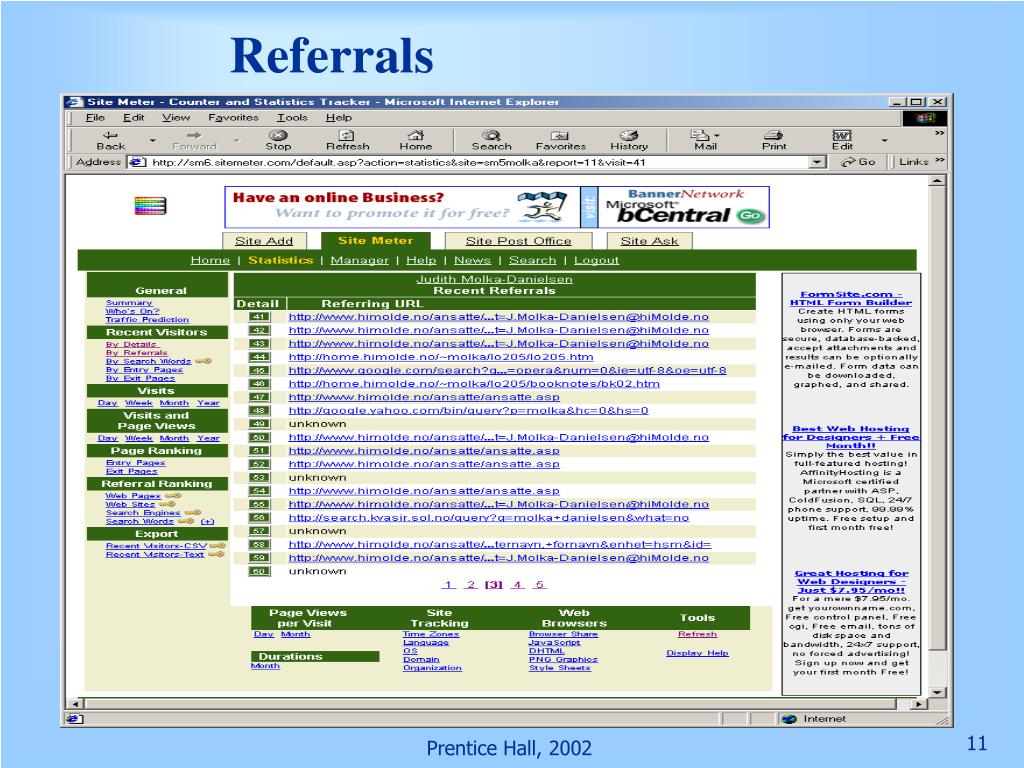The image size is (1024, 768).
Task: Open the FormSite.com HTML Form Builder ad link
Action: click(x=851, y=298)
